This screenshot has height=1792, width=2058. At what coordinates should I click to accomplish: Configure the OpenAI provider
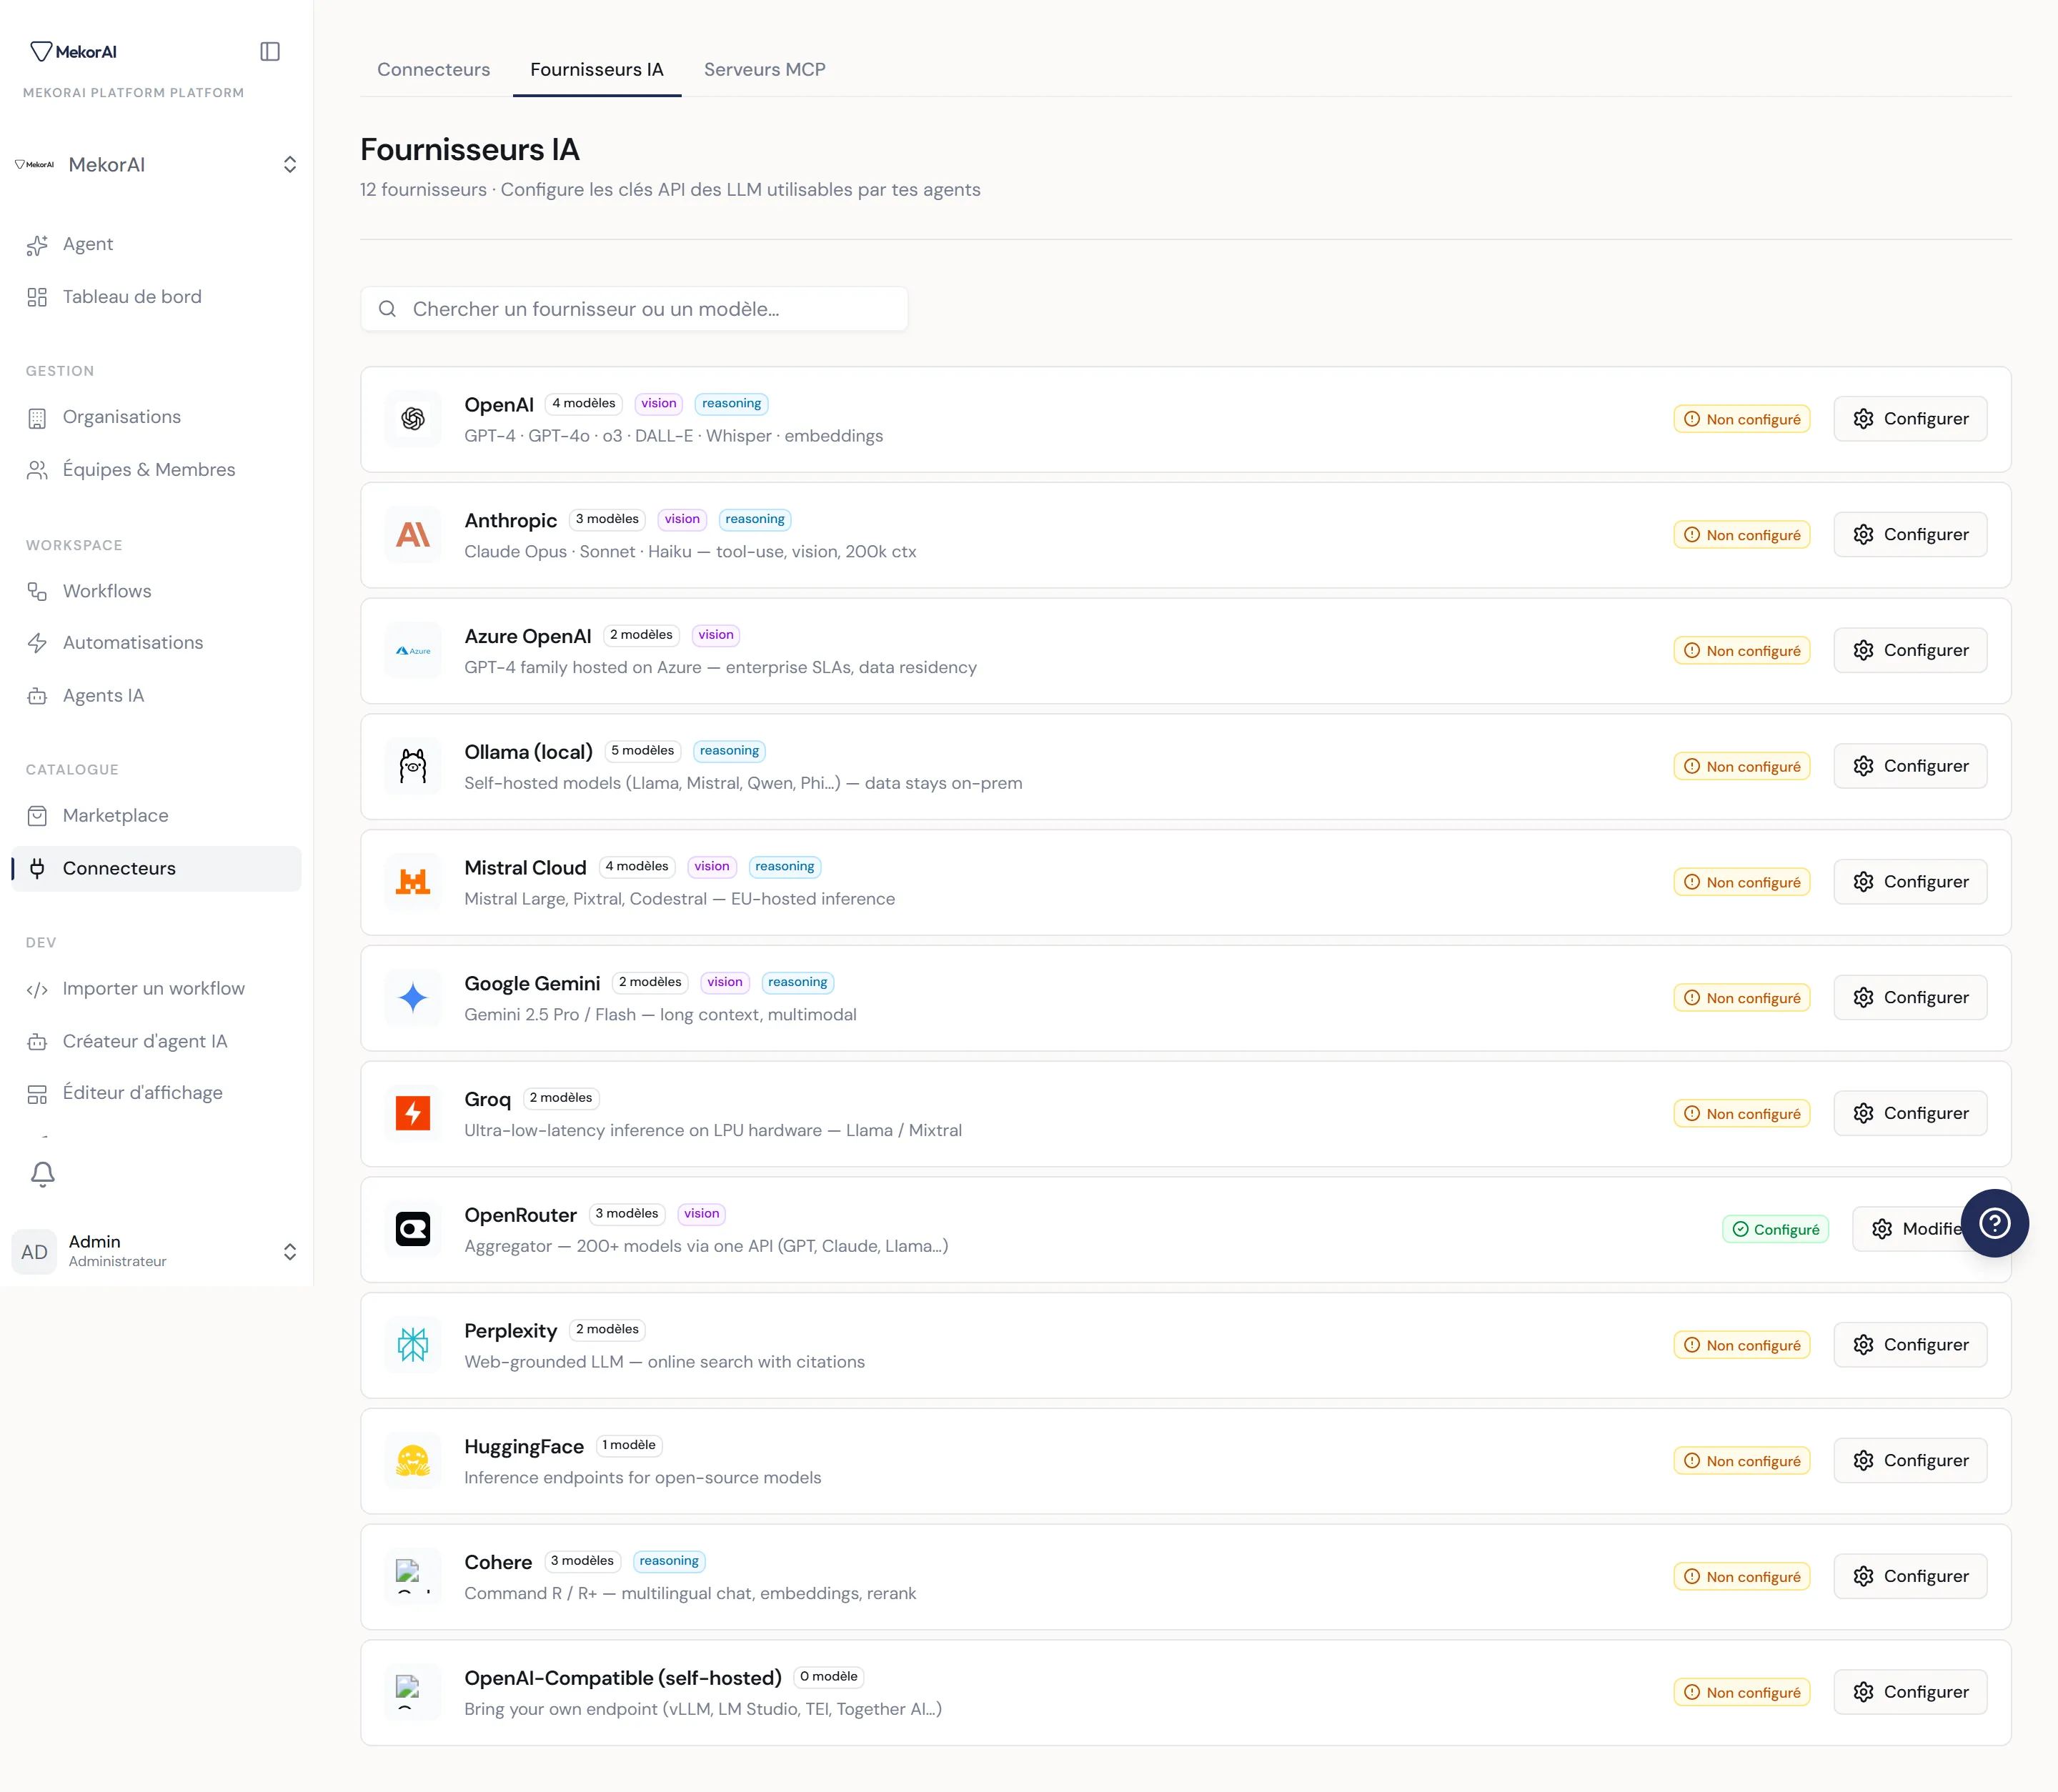pyautogui.click(x=1910, y=419)
